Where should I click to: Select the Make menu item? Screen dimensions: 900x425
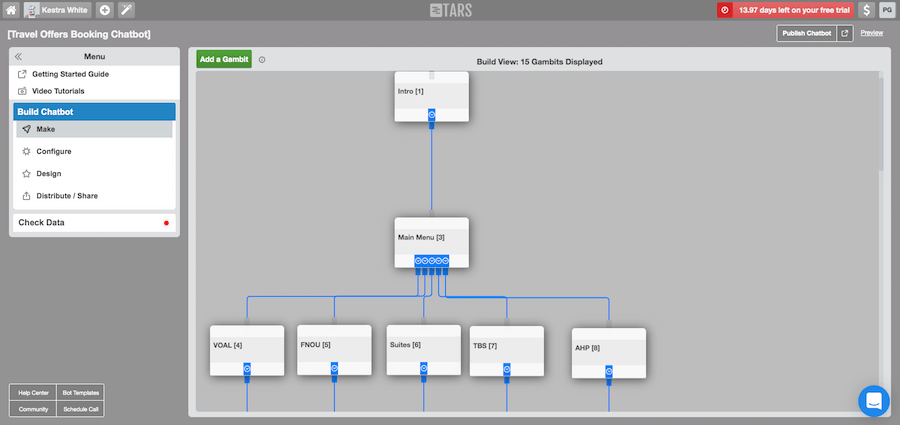(94, 129)
